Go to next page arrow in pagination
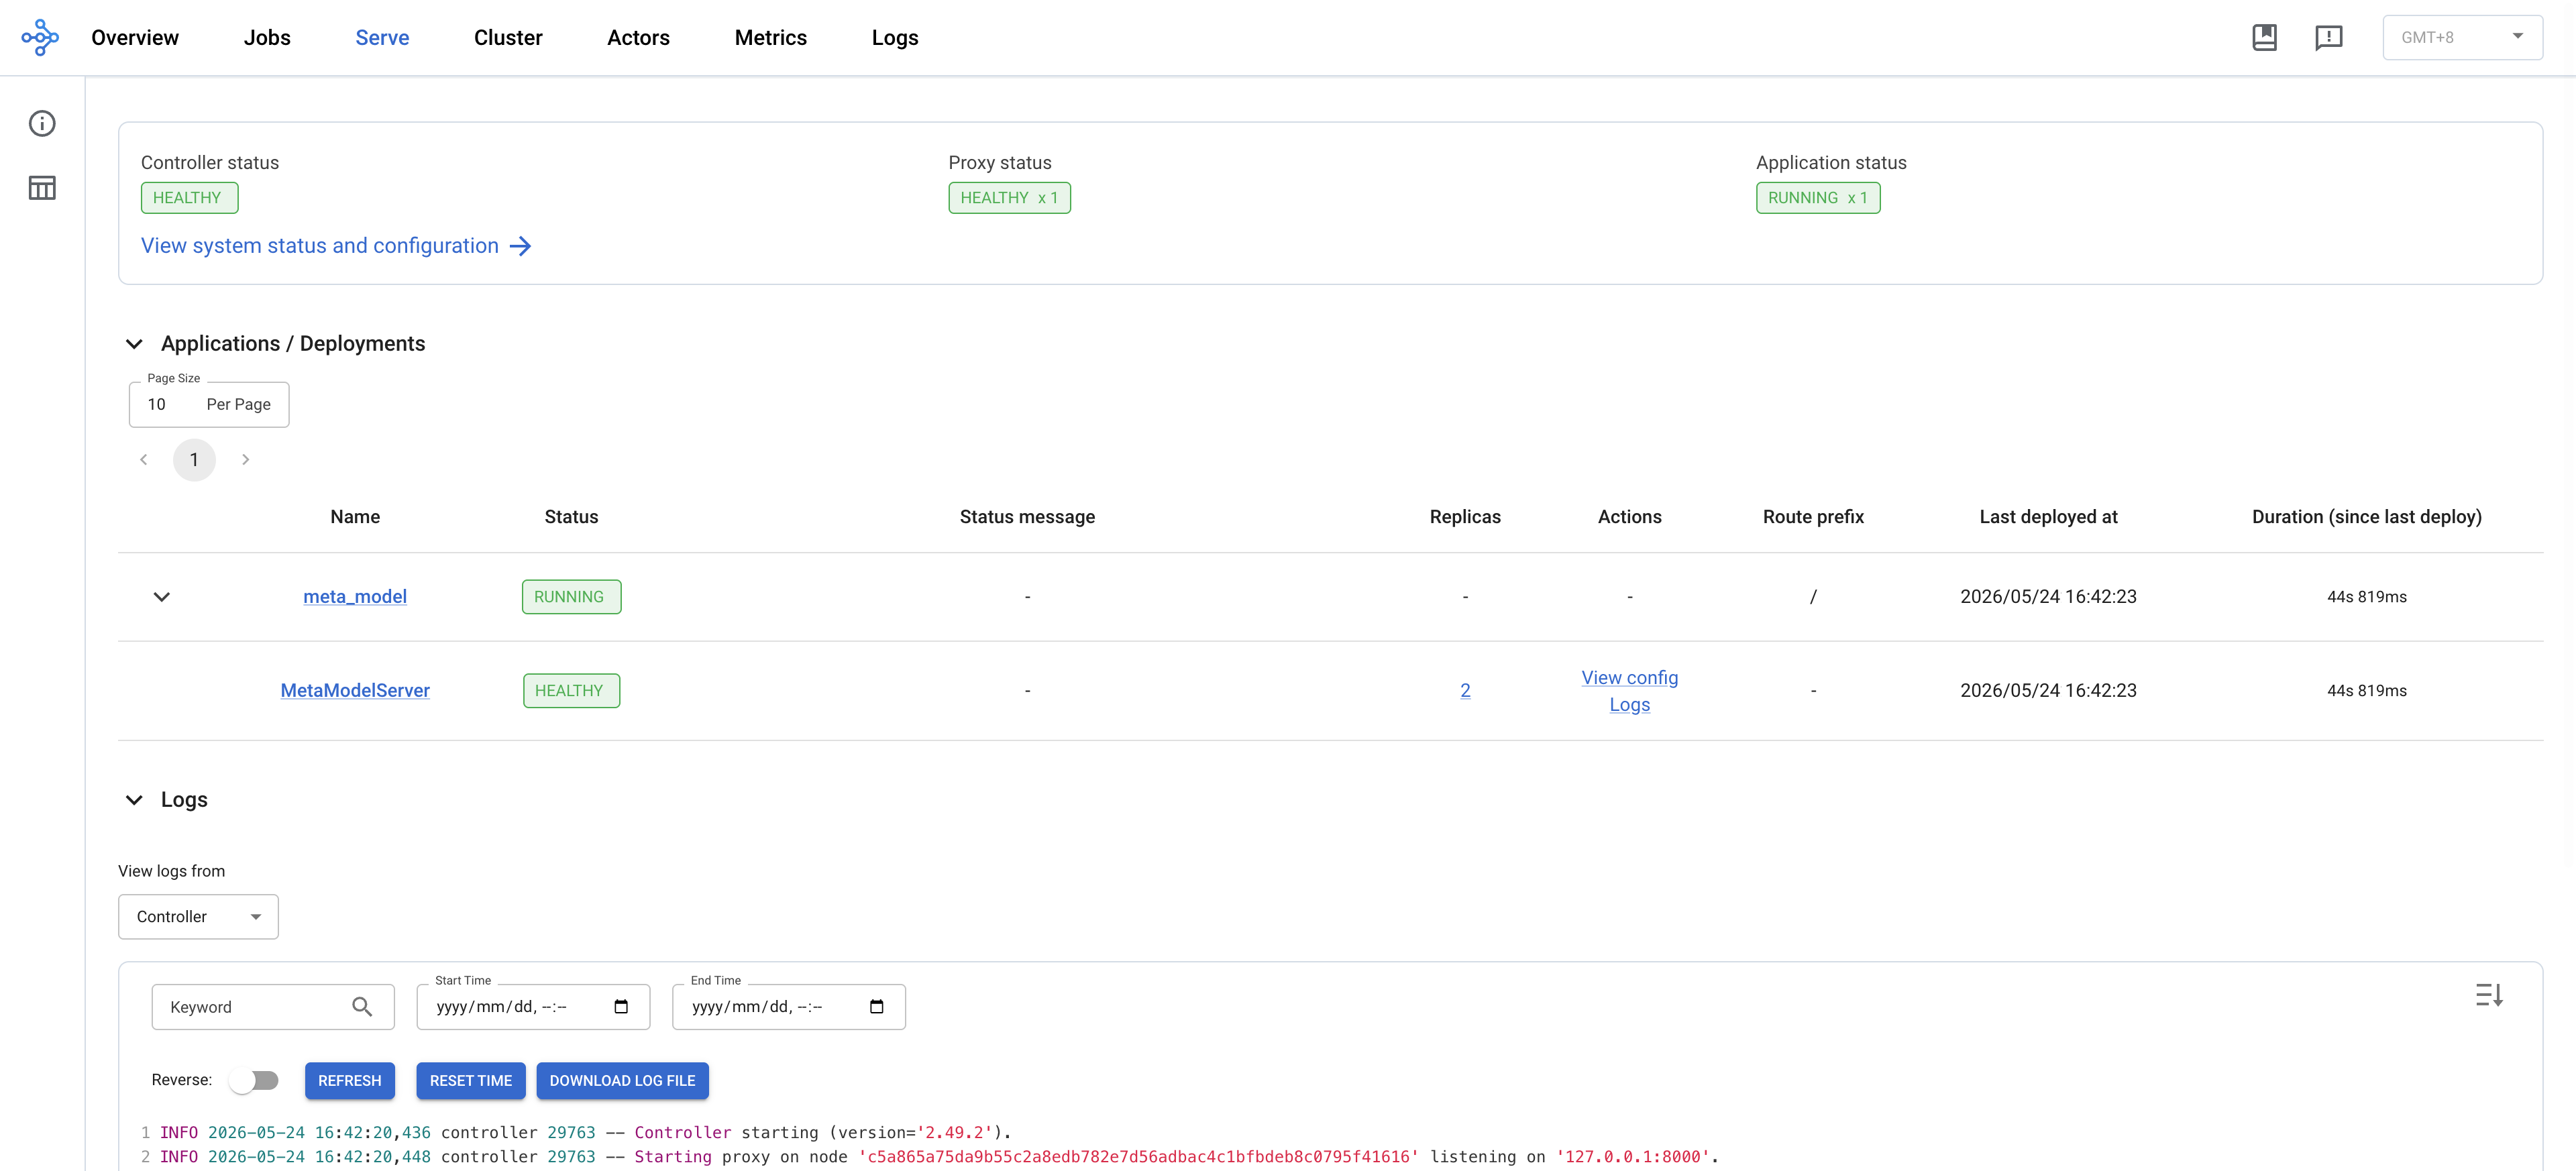Screen dimensions: 2576x1171 (x=245, y=460)
